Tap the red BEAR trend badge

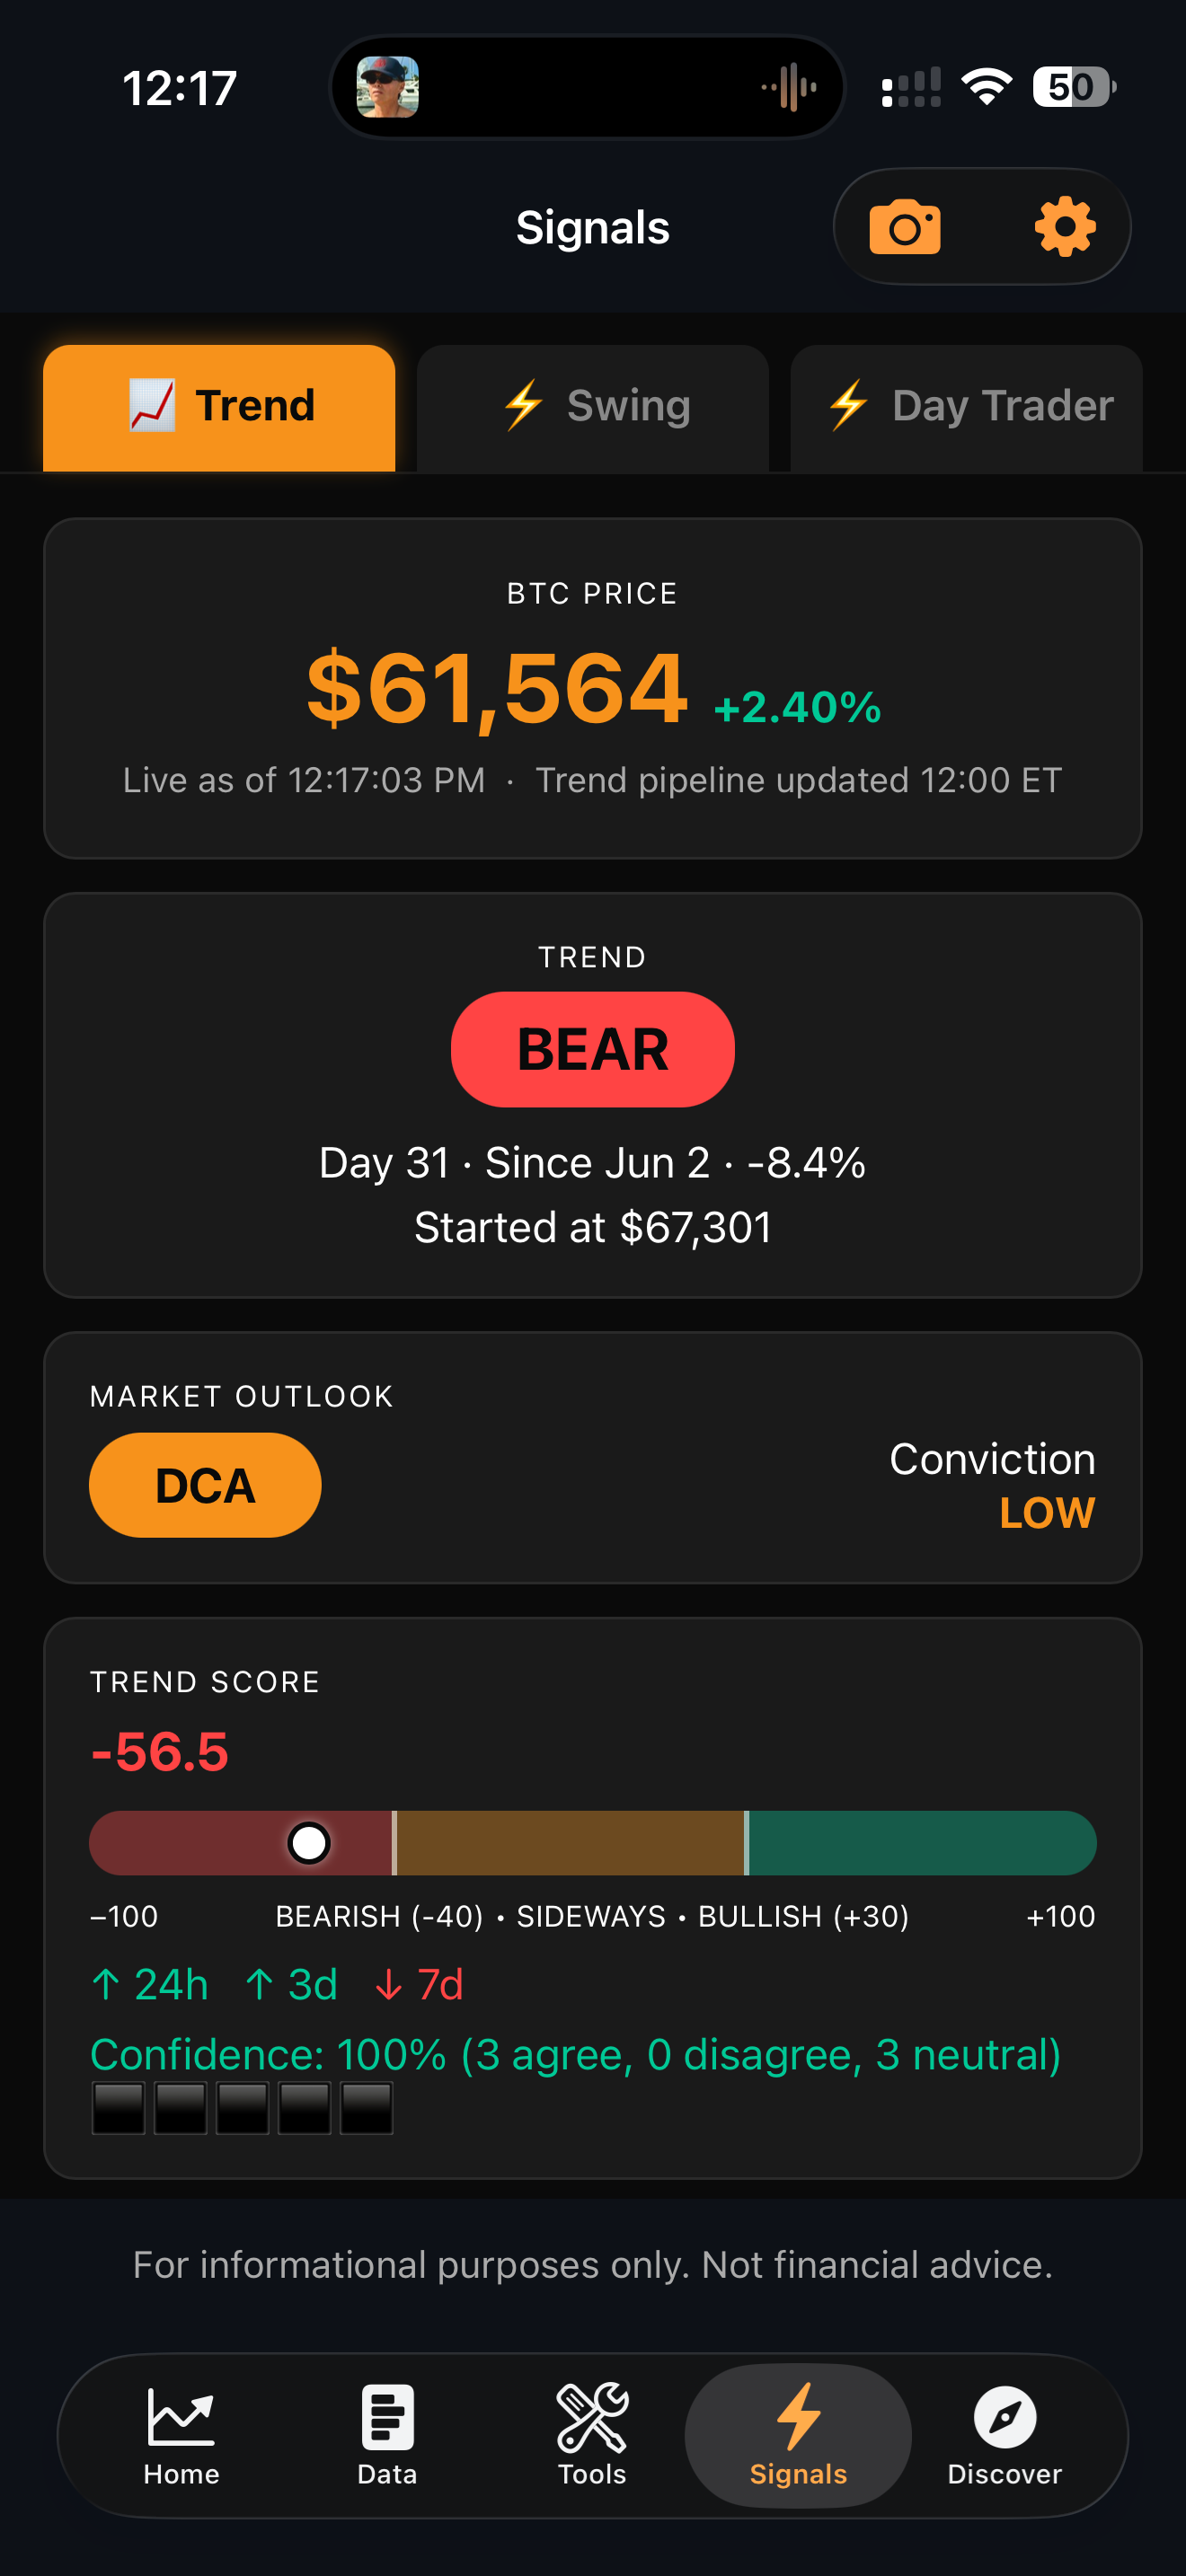(x=592, y=1049)
